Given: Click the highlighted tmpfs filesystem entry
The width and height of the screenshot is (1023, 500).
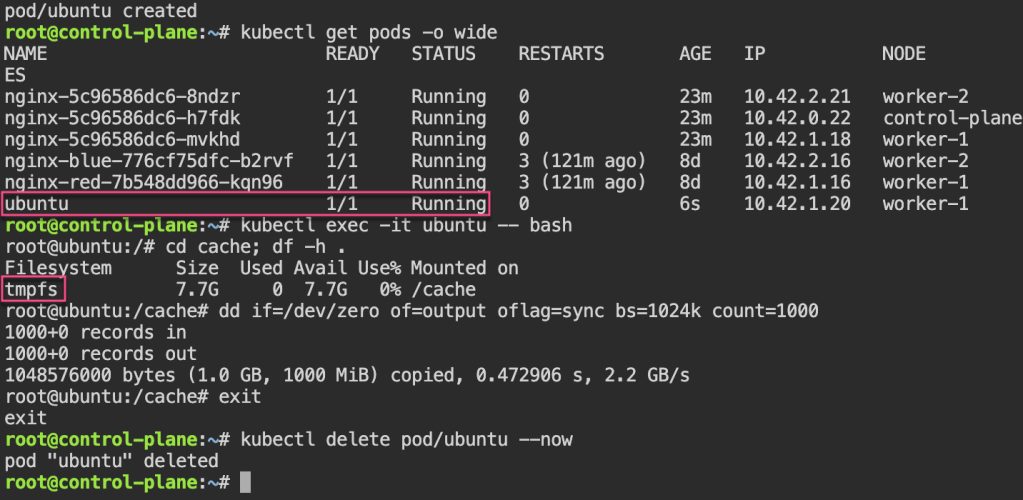Looking at the screenshot, I should pyautogui.click(x=32, y=290).
